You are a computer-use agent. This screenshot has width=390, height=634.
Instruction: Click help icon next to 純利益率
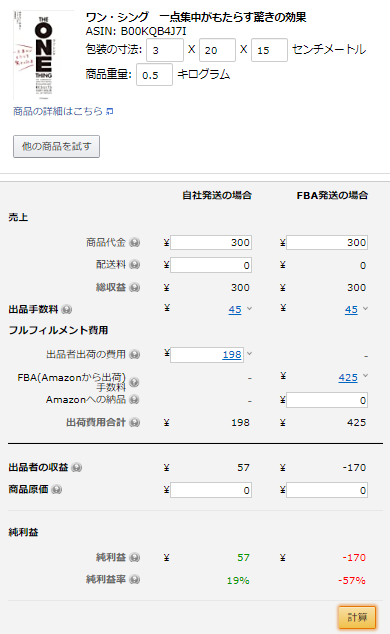click(x=135, y=580)
